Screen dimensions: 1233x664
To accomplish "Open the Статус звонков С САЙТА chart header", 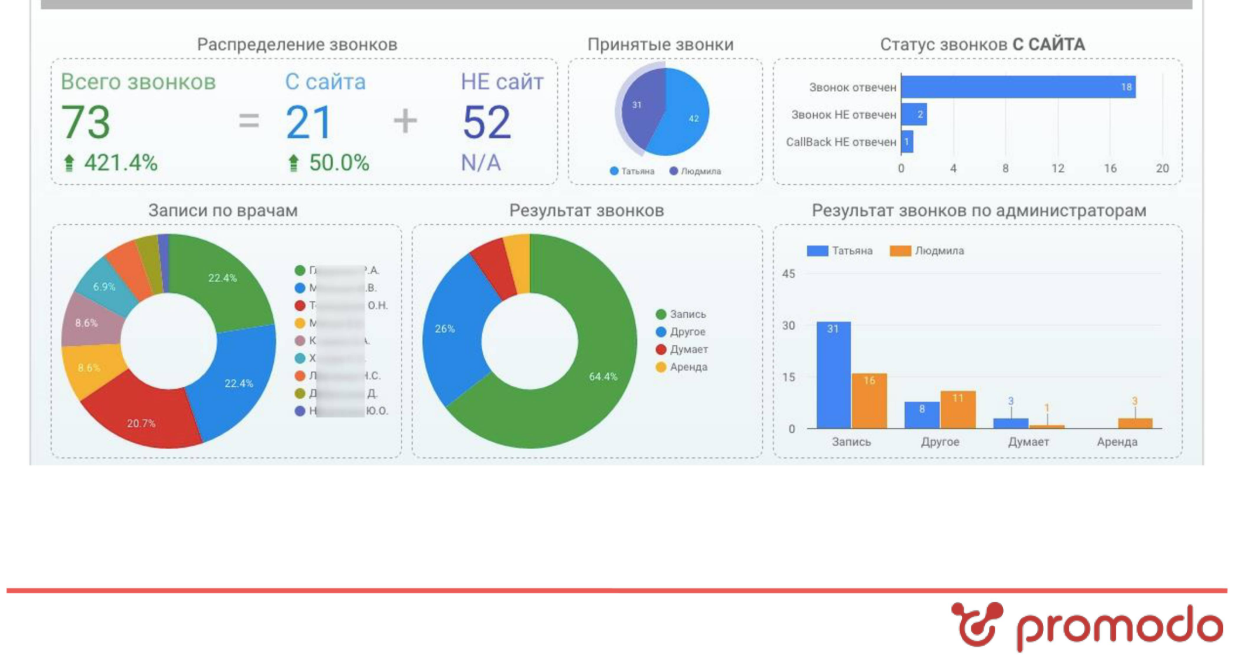I will (x=984, y=44).
